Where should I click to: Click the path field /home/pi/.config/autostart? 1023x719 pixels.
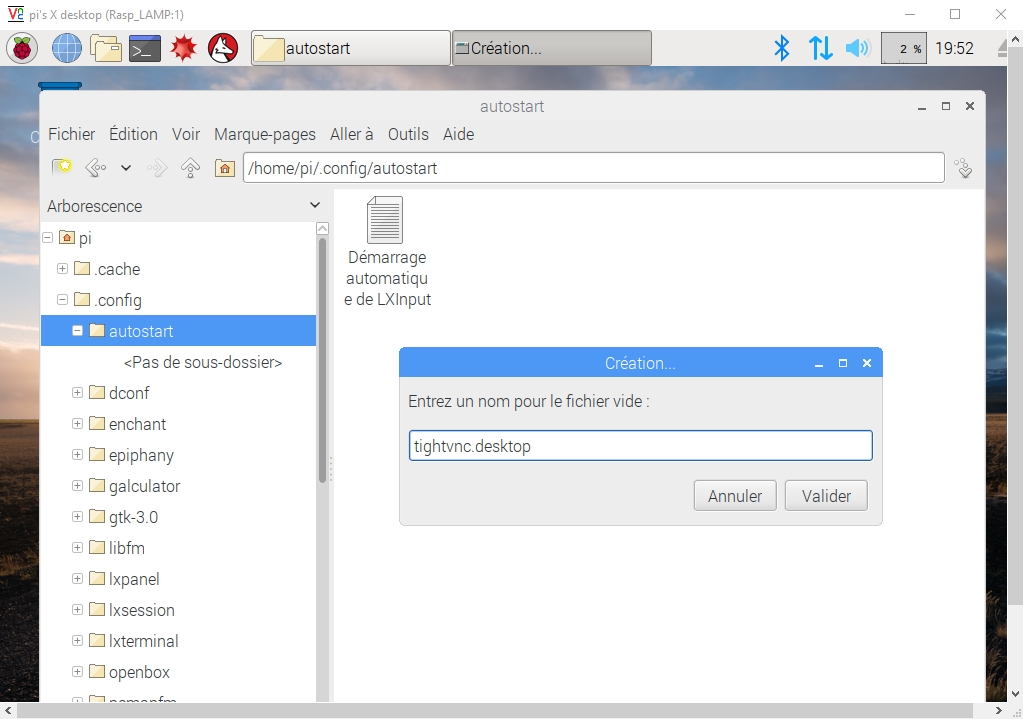click(x=594, y=168)
